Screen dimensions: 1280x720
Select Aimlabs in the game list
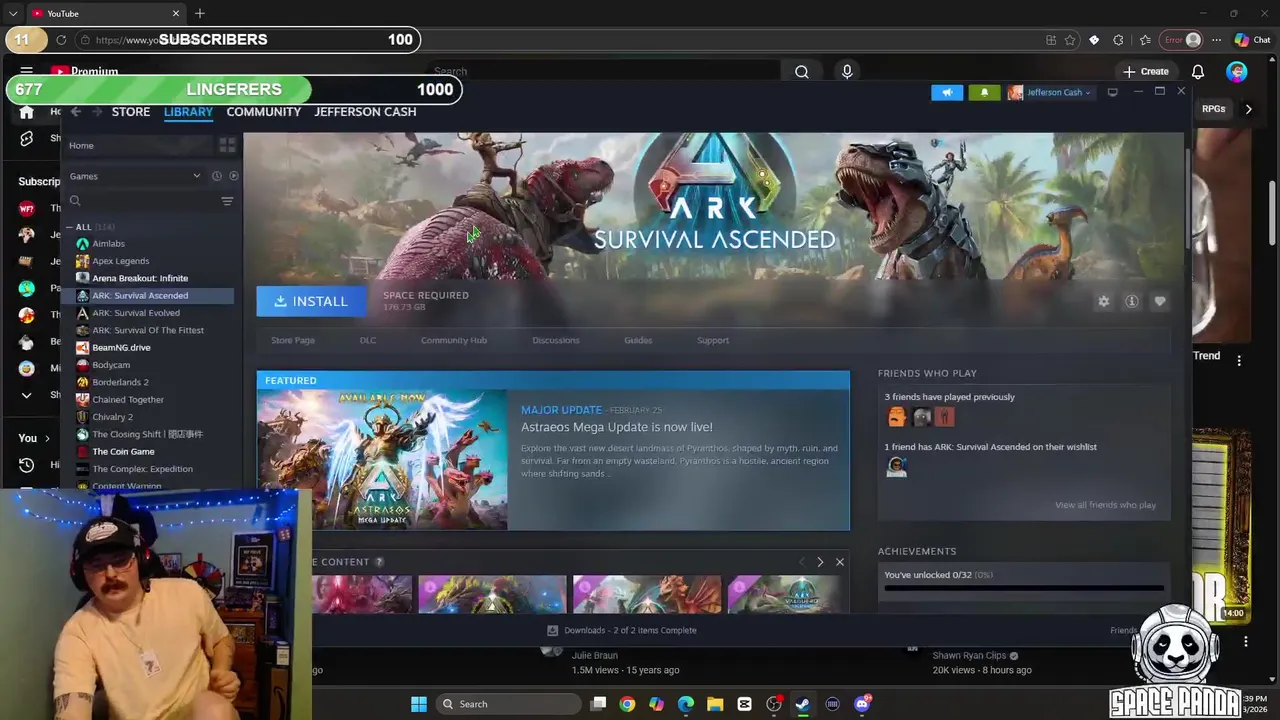108,244
